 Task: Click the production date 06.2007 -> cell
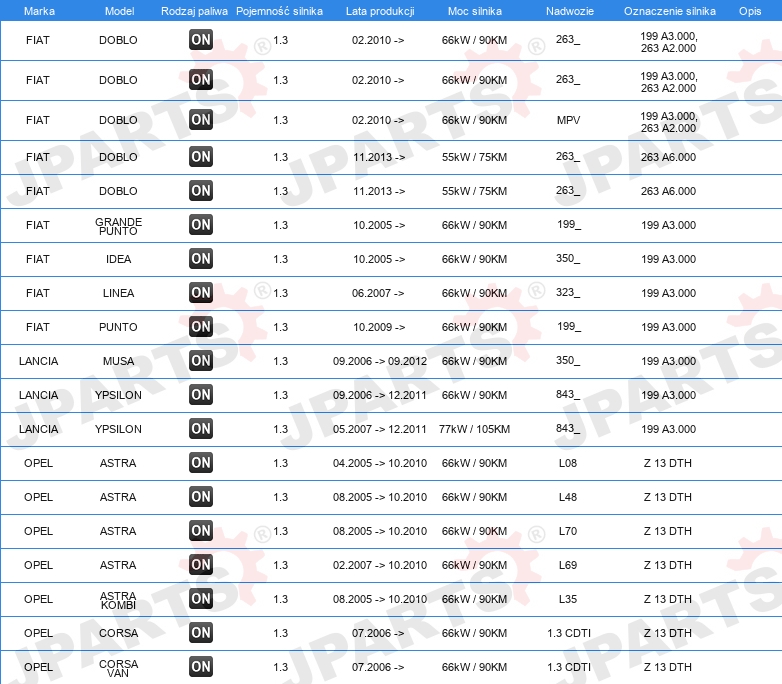coord(378,293)
